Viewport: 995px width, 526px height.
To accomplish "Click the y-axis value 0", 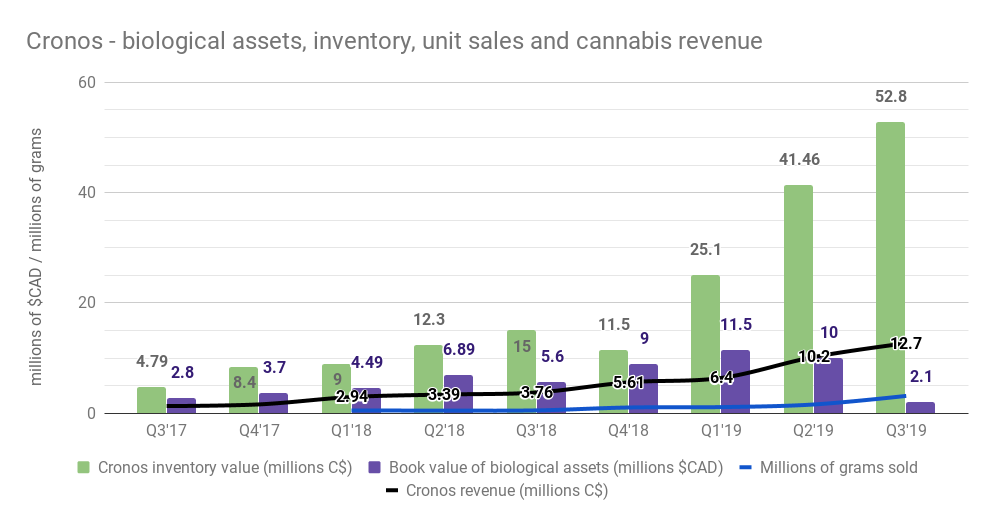I will 91,413.
